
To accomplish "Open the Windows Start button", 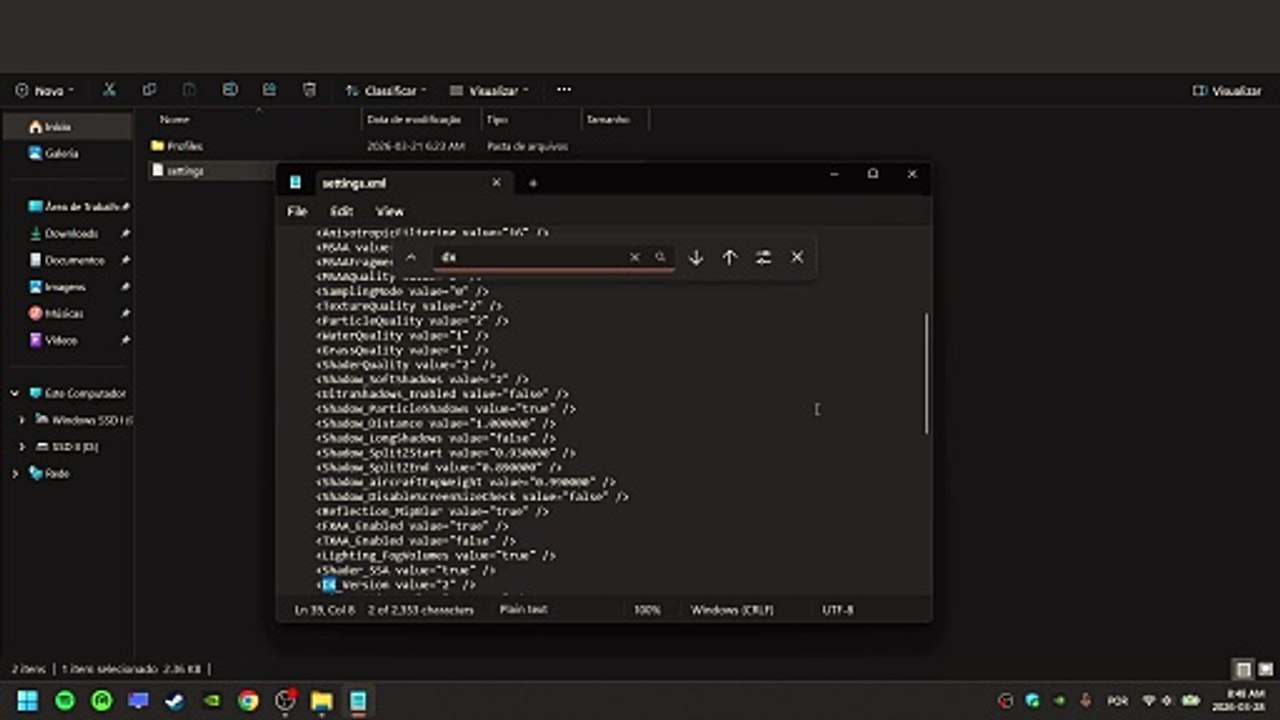I will click(x=28, y=701).
